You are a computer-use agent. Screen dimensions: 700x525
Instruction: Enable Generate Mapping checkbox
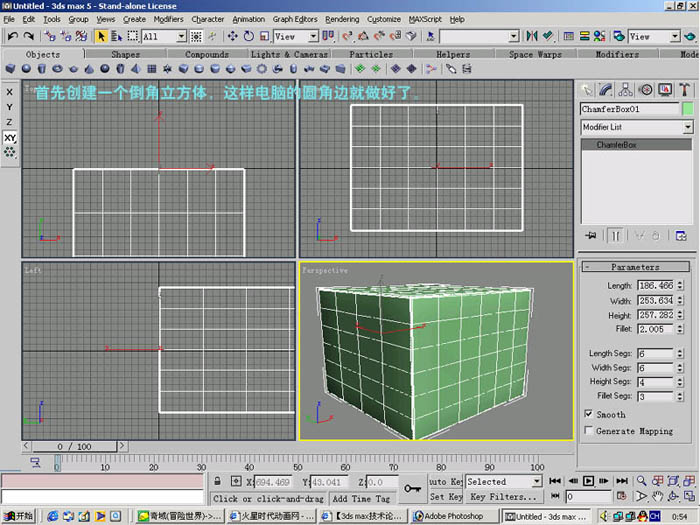[x=588, y=430]
